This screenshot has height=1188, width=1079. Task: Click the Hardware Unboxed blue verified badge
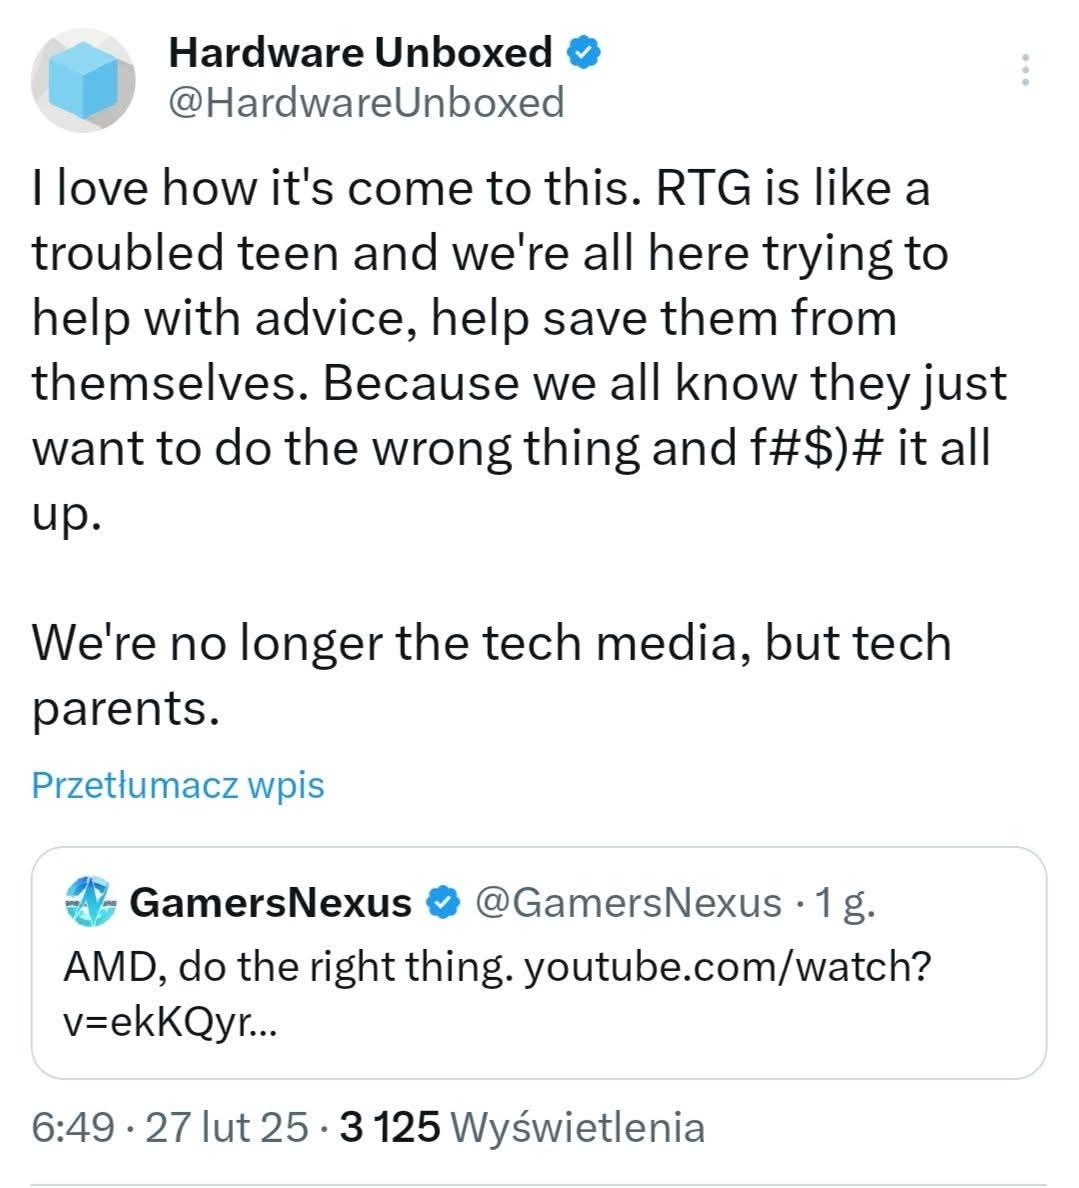[584, 52]
